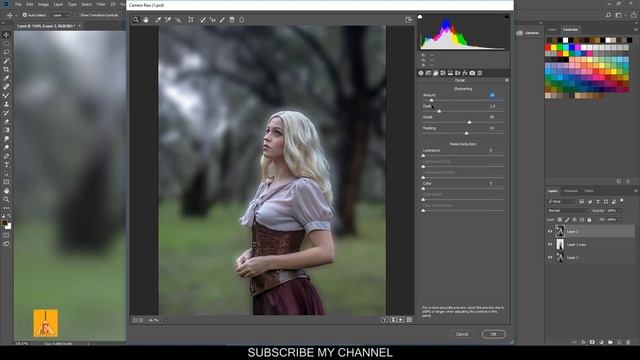Enable Show Transform Controls checkbox

click(x=78, y=15)
